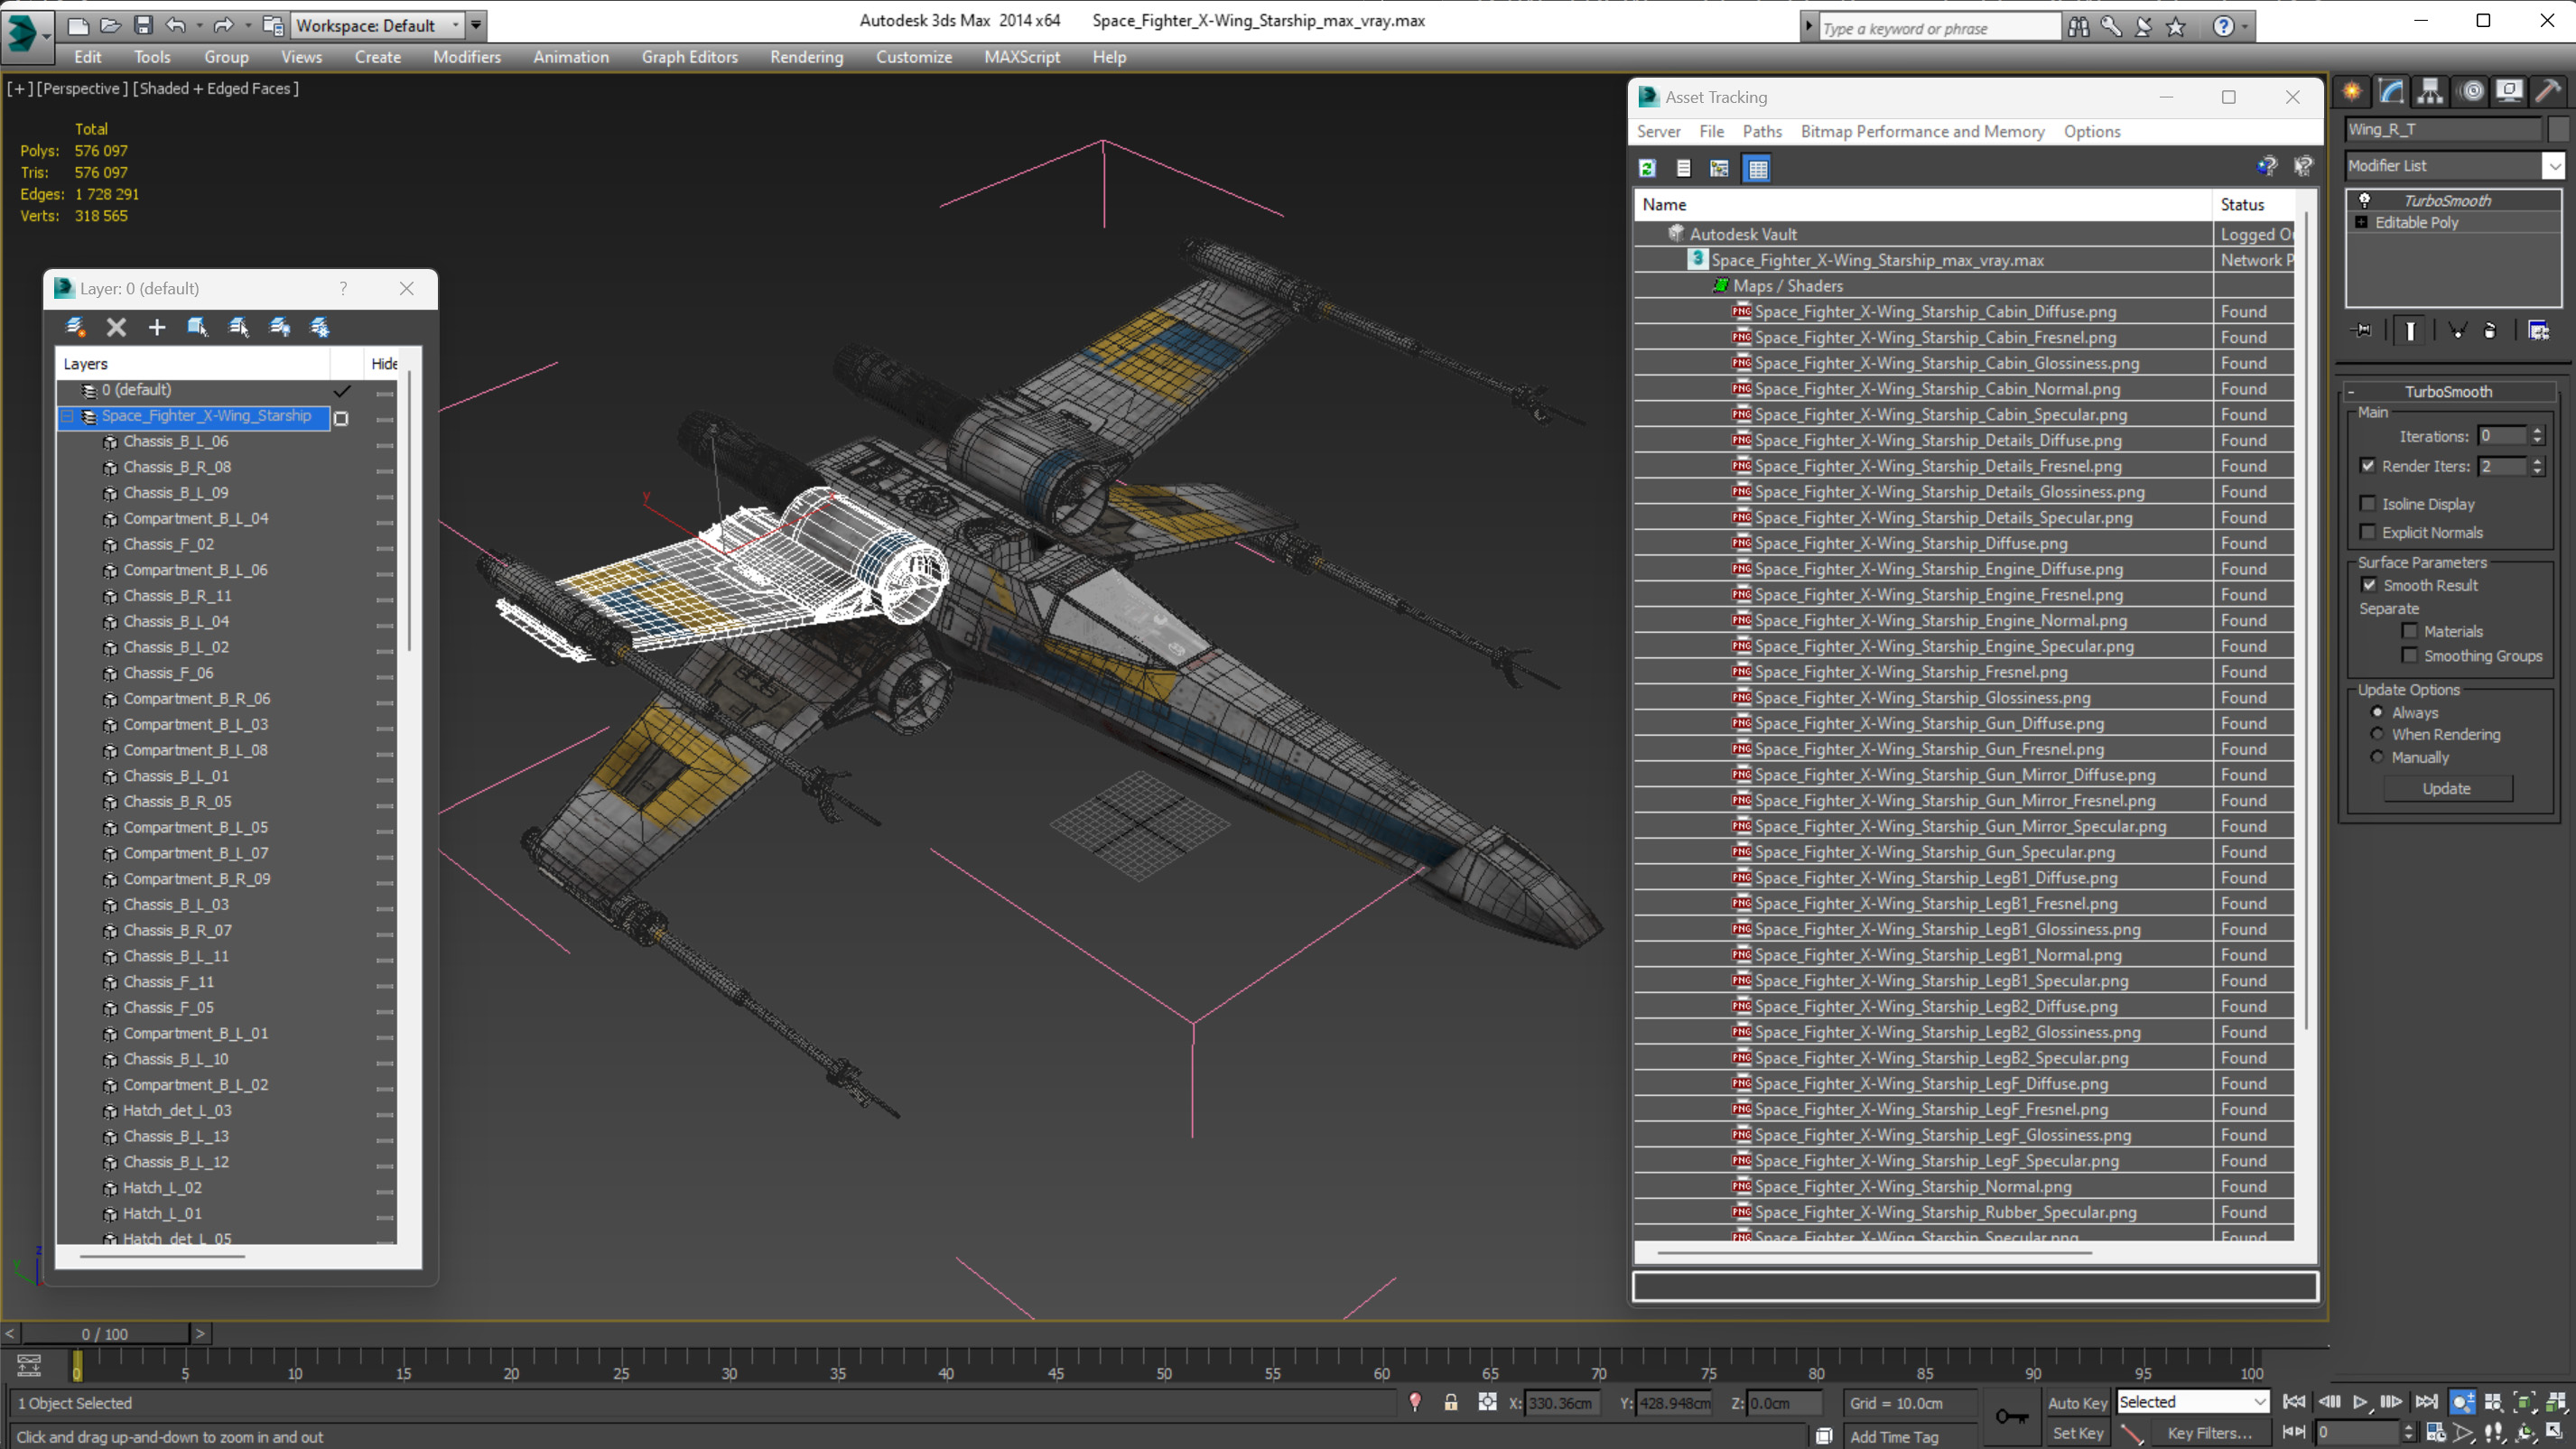Enable Explicit Normals checkbox
The image size is (2576, 1449).
[x=2368, y=532]
